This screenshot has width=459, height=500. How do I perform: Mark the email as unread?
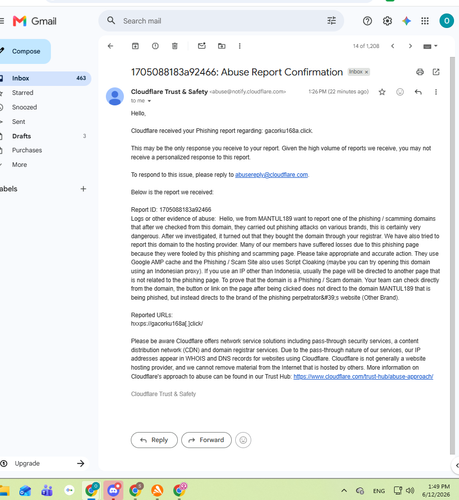pos(202,46)
